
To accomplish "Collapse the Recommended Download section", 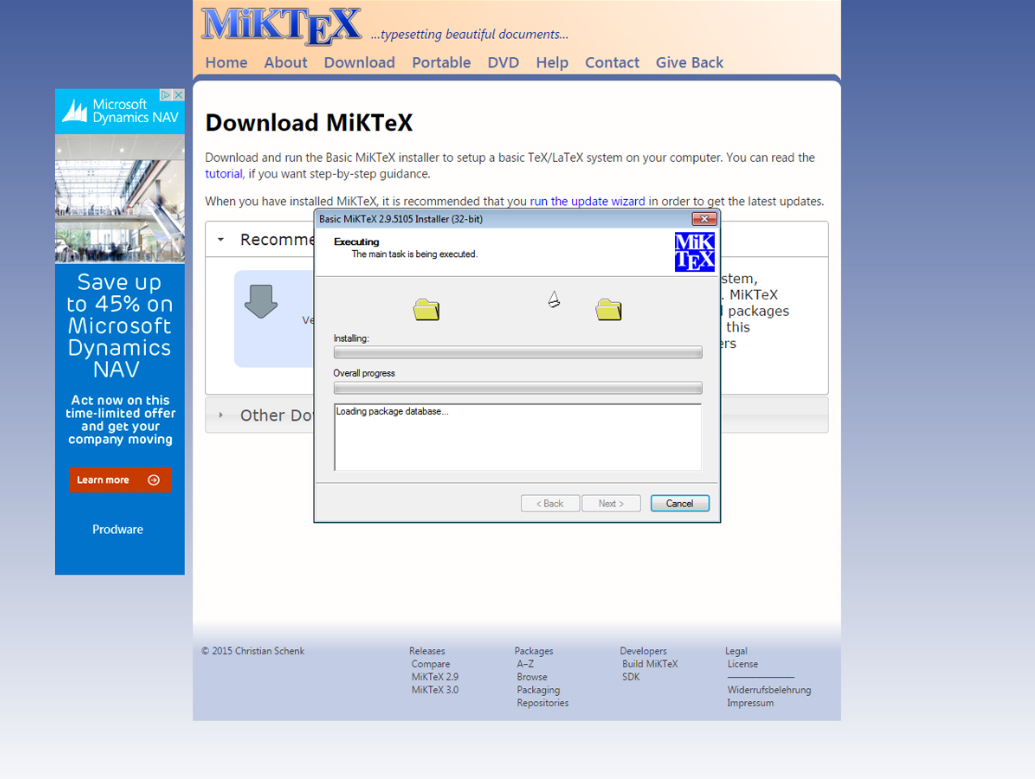I will point(221,240).
